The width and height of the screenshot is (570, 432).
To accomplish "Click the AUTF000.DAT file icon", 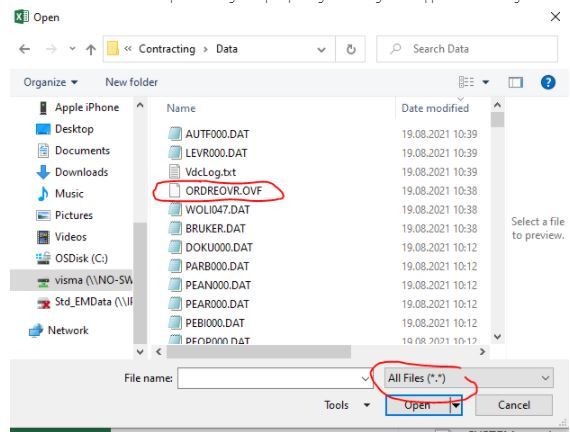I will coord(175,134).
